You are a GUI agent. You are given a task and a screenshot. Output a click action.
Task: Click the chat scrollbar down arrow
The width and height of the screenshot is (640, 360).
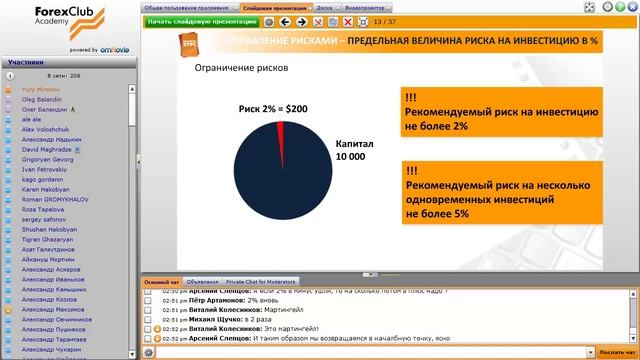pyautogui.click(x=633, y=338)
